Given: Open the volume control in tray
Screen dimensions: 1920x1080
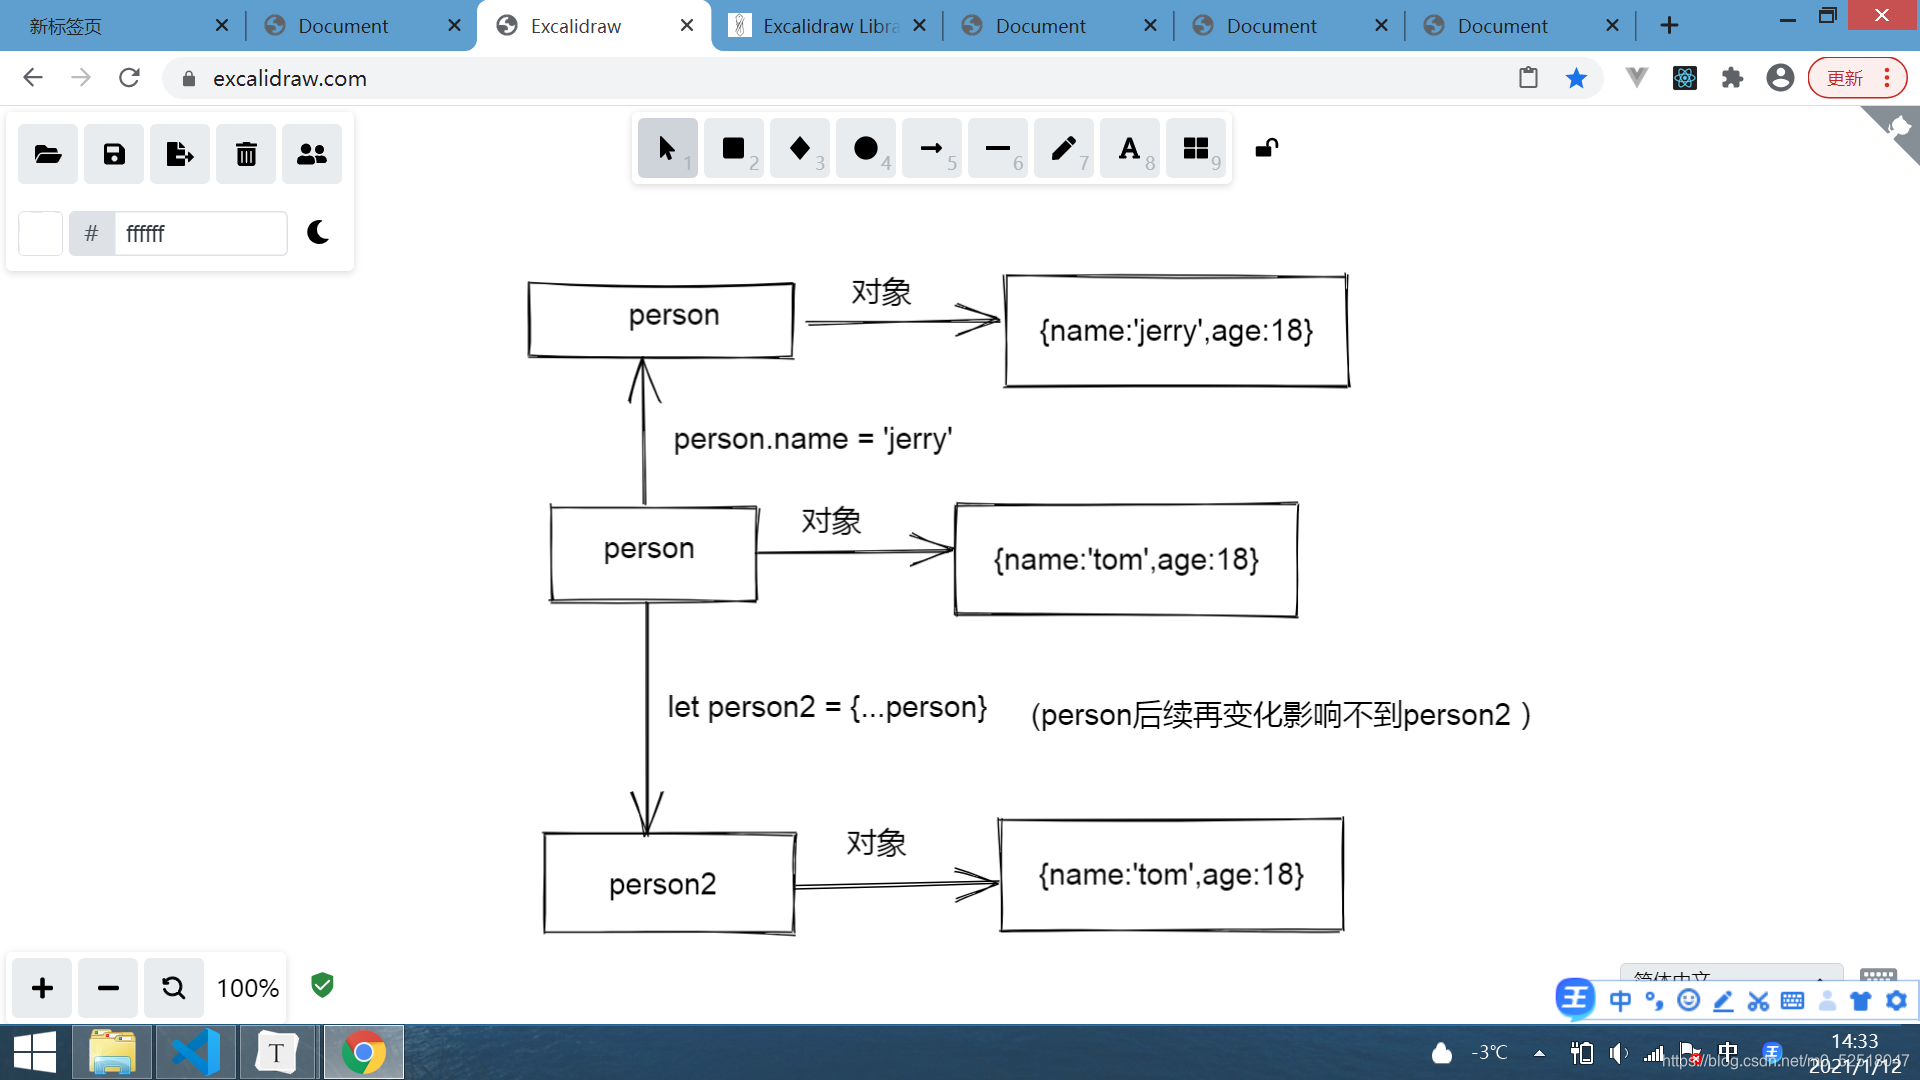Looking at the screenshot, I should click(1618, 1053).
